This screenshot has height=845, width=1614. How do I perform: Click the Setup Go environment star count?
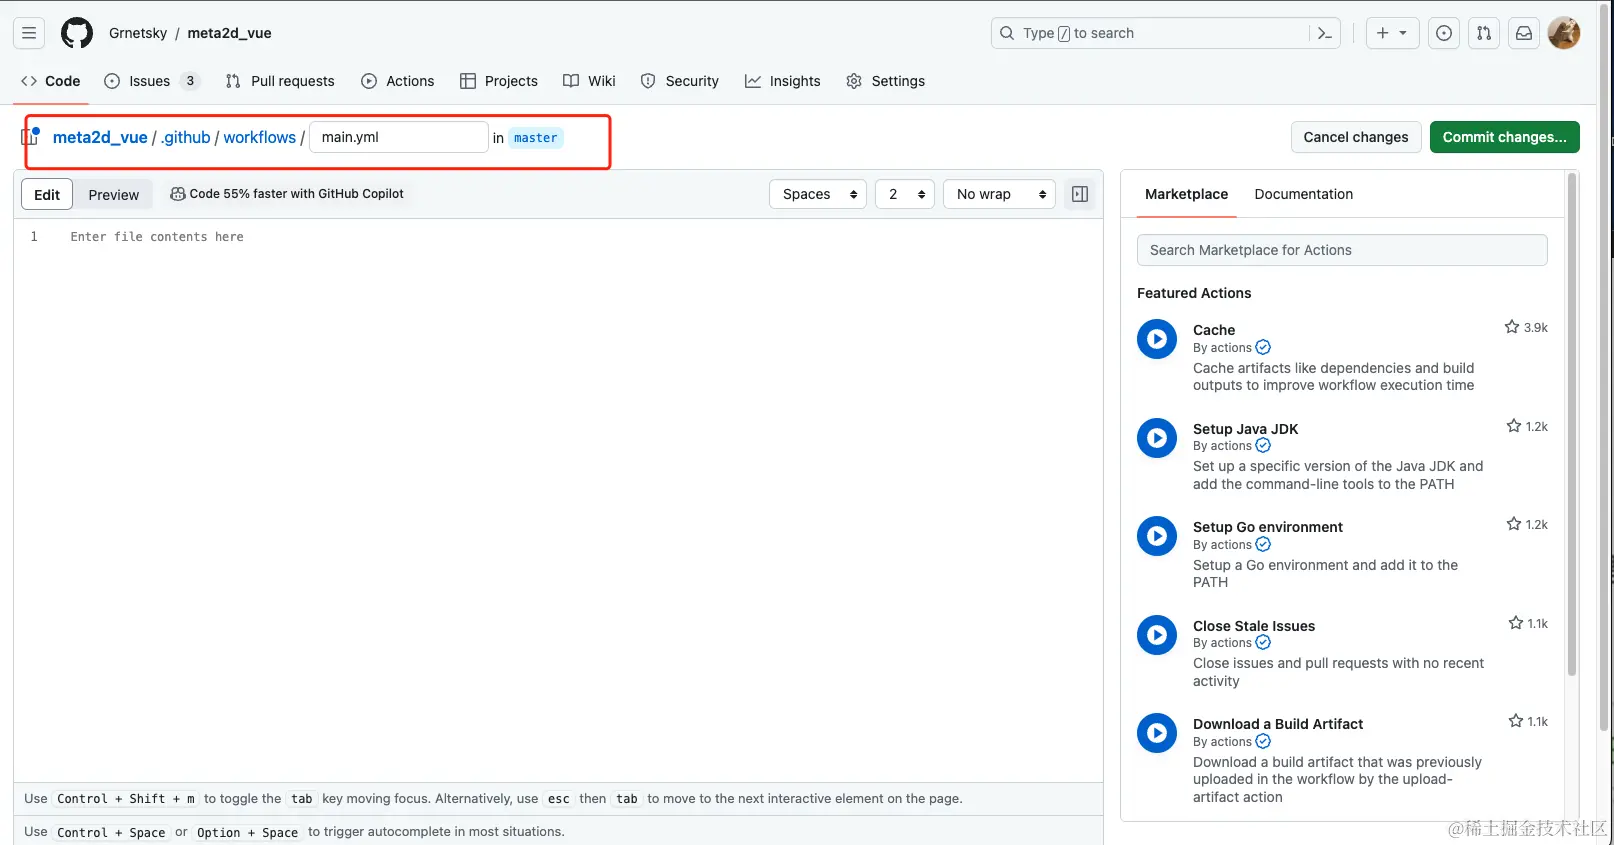click(x=1527, y=524)
